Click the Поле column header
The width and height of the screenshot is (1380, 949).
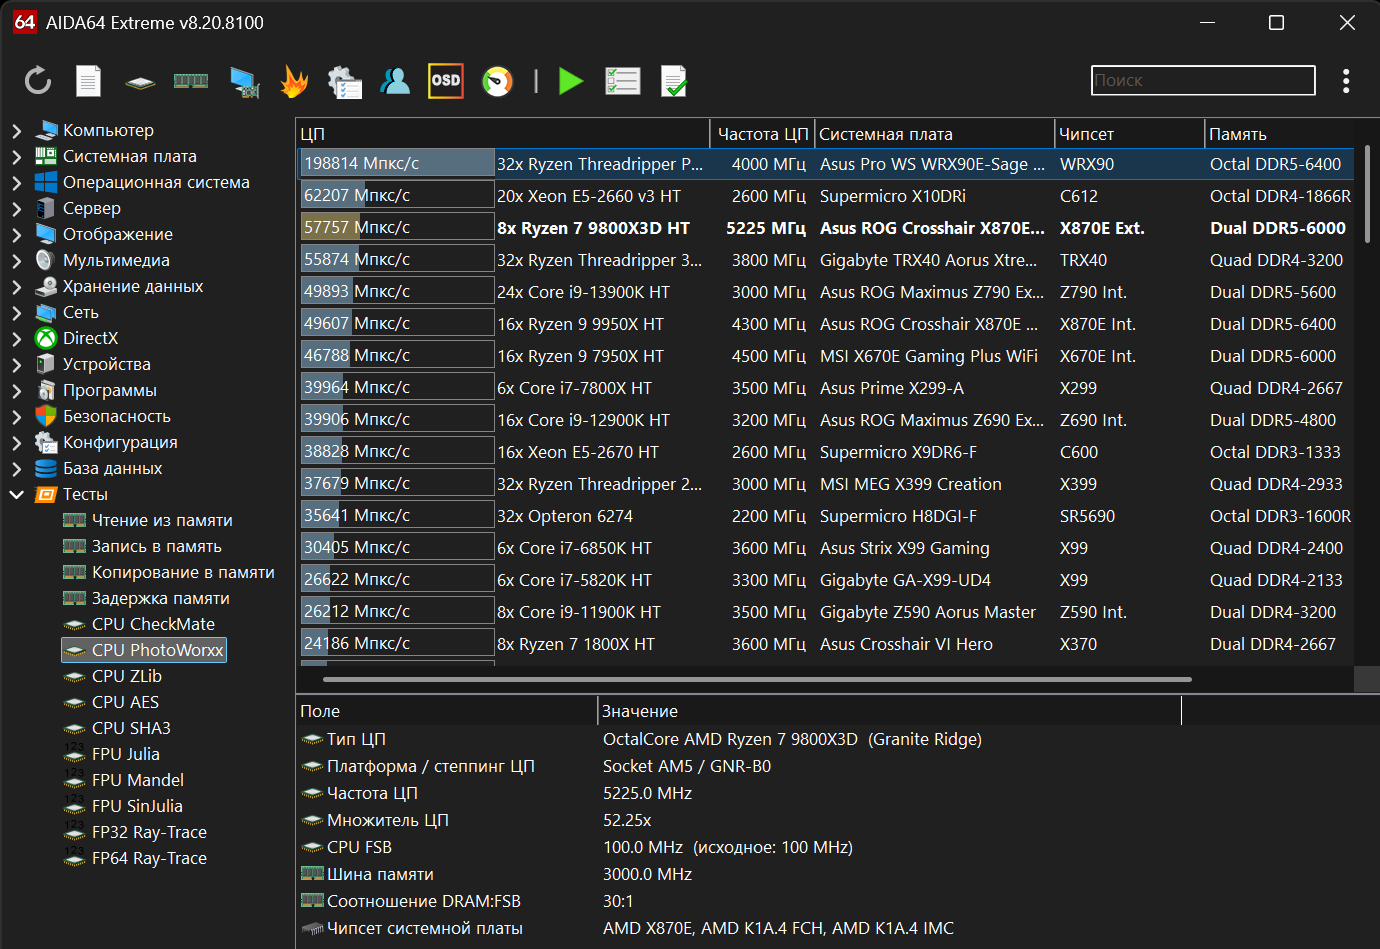point(447,711)
